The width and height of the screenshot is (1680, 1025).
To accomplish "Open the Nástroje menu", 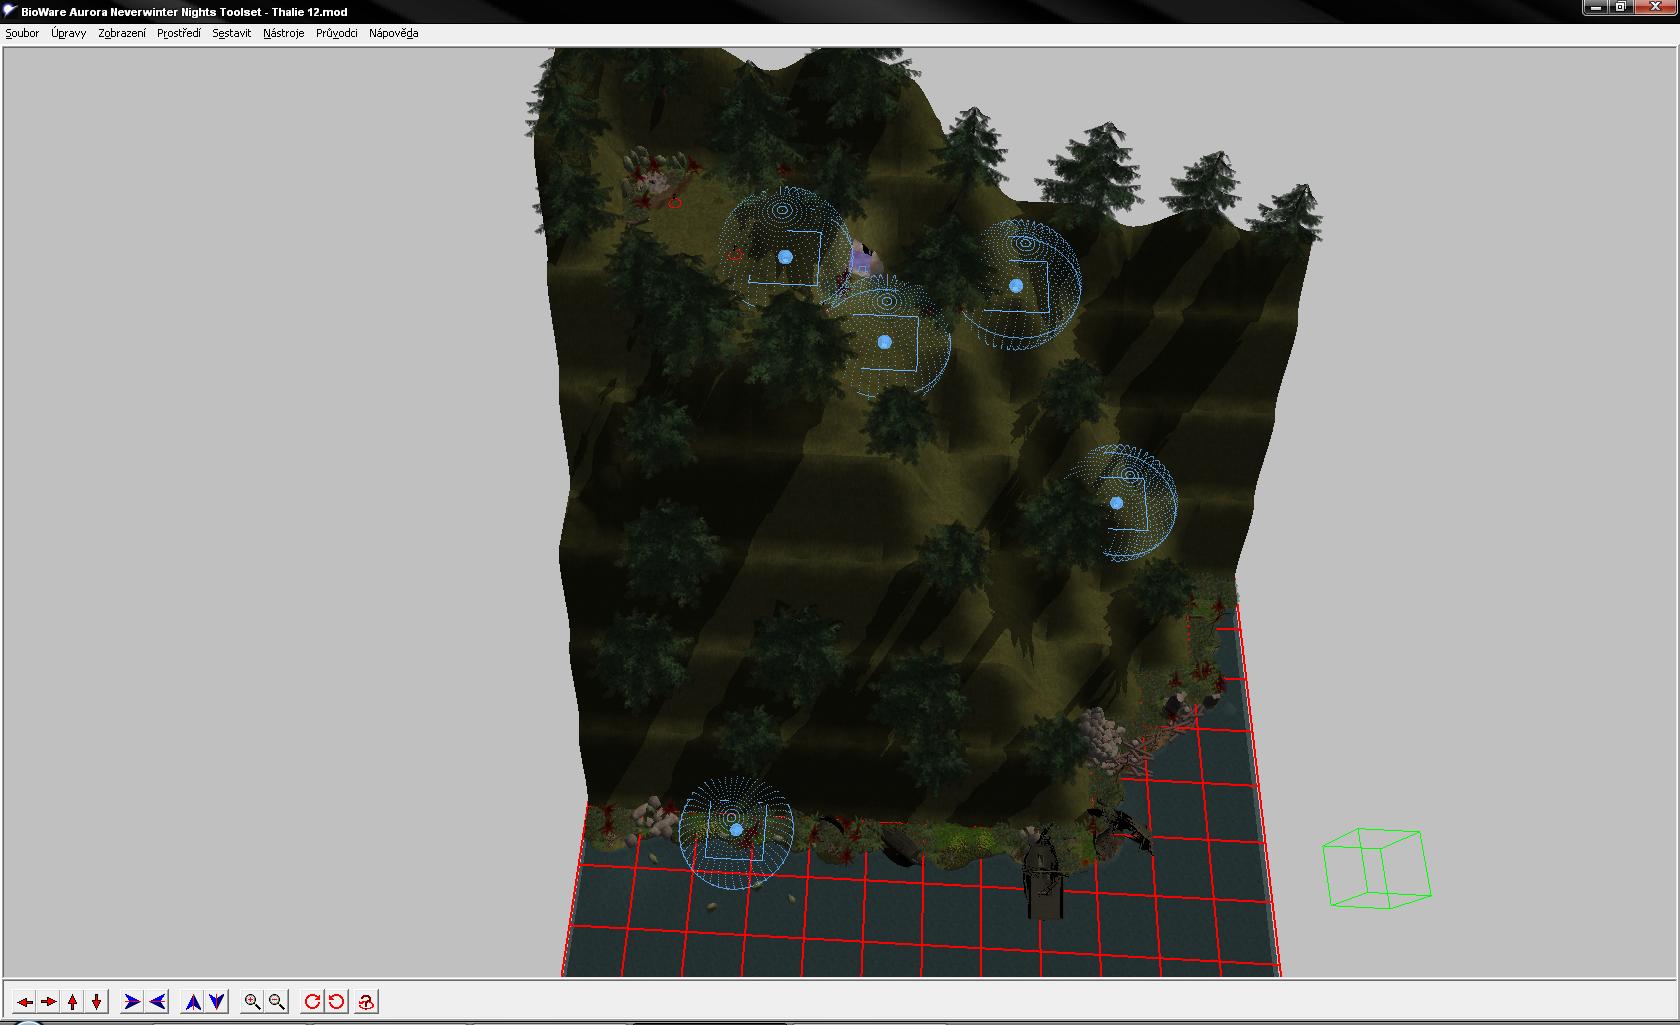I will pyautogui.click(x=283, y=33).
